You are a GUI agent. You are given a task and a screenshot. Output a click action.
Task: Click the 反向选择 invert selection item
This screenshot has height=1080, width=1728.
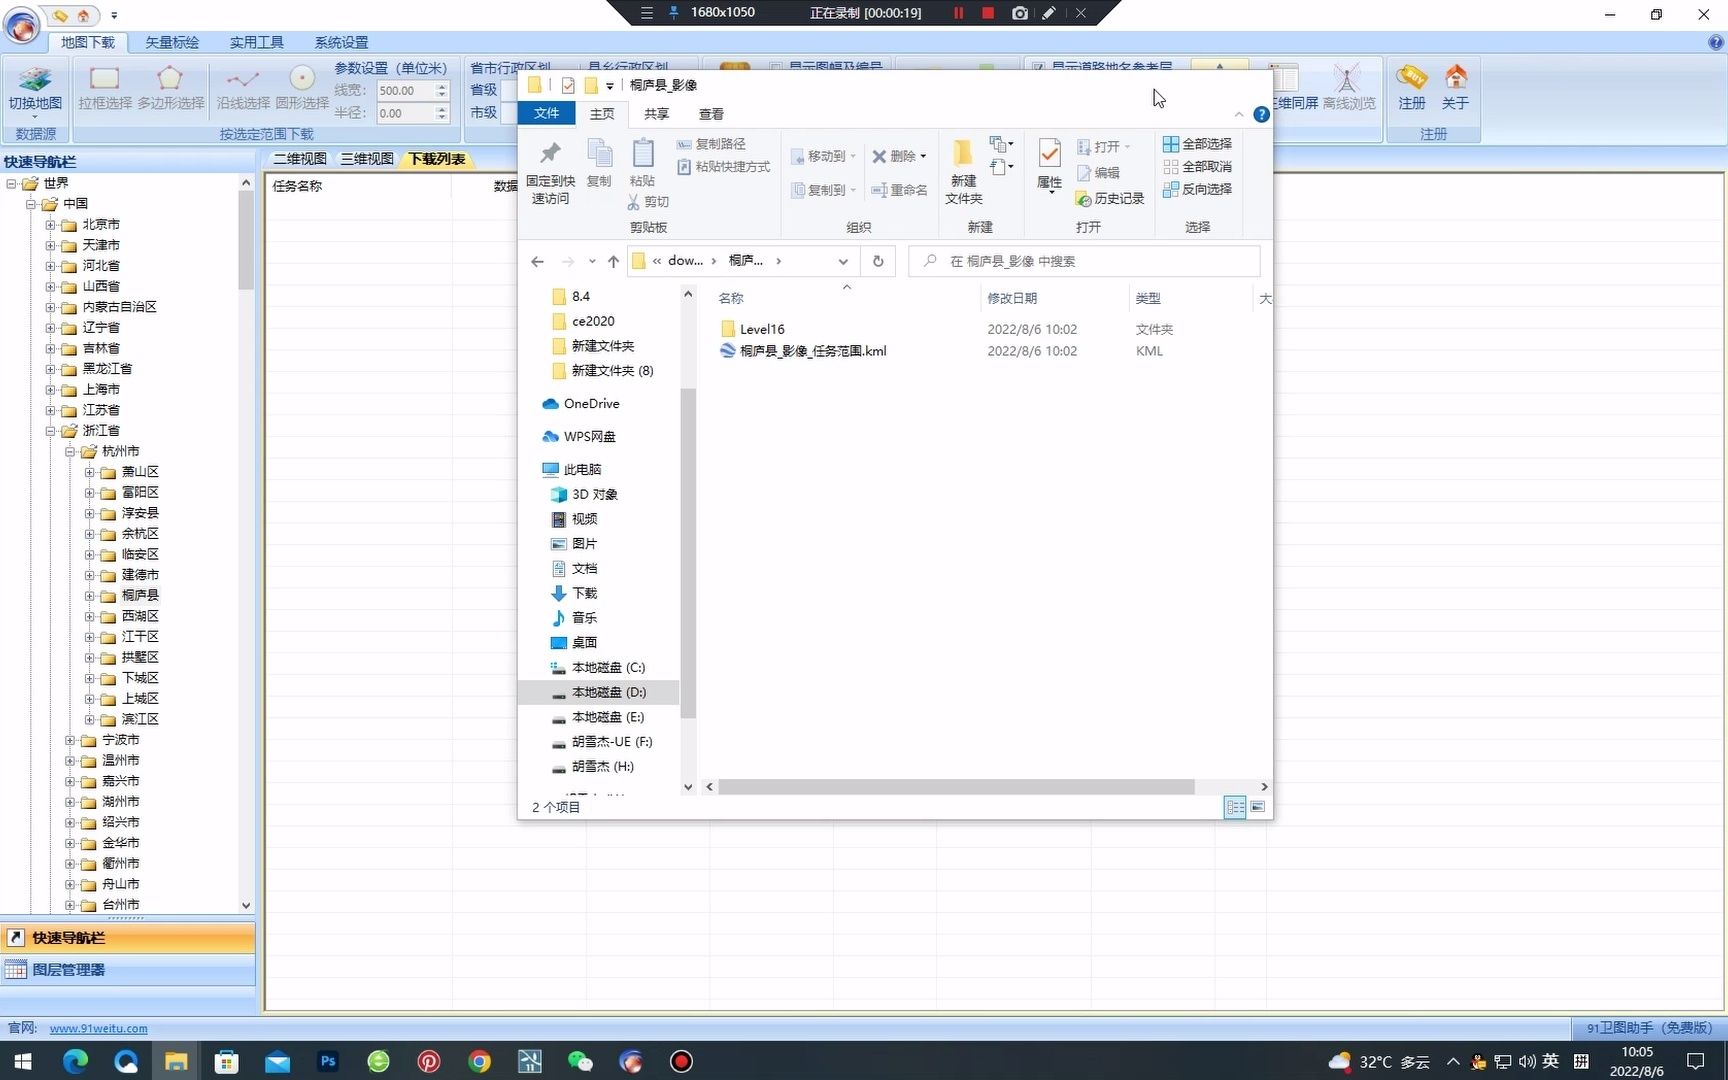1197,189
